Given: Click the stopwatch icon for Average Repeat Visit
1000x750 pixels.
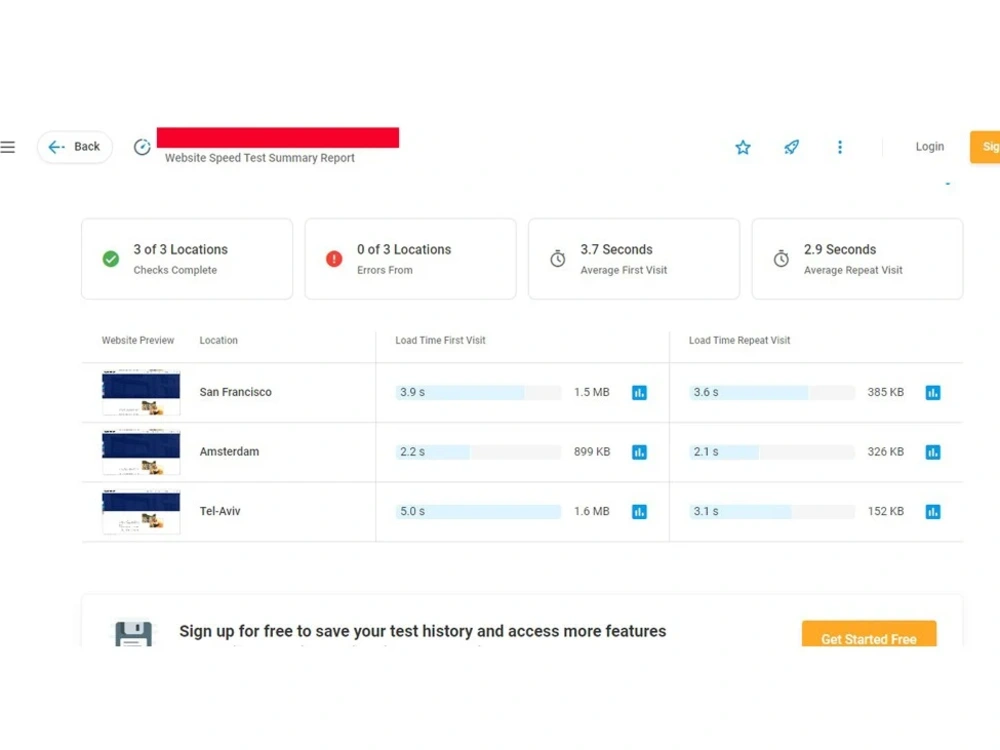Looking at the screenshot, I should coord(781,259).
